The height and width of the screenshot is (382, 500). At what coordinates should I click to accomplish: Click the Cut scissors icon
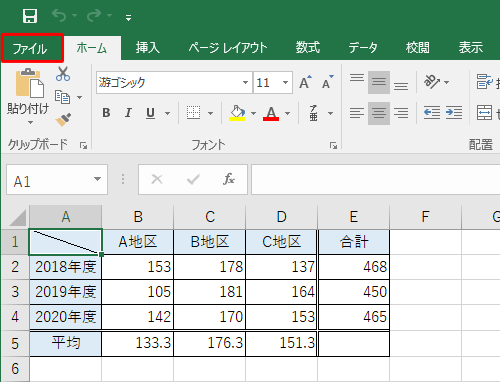(63, 74)
